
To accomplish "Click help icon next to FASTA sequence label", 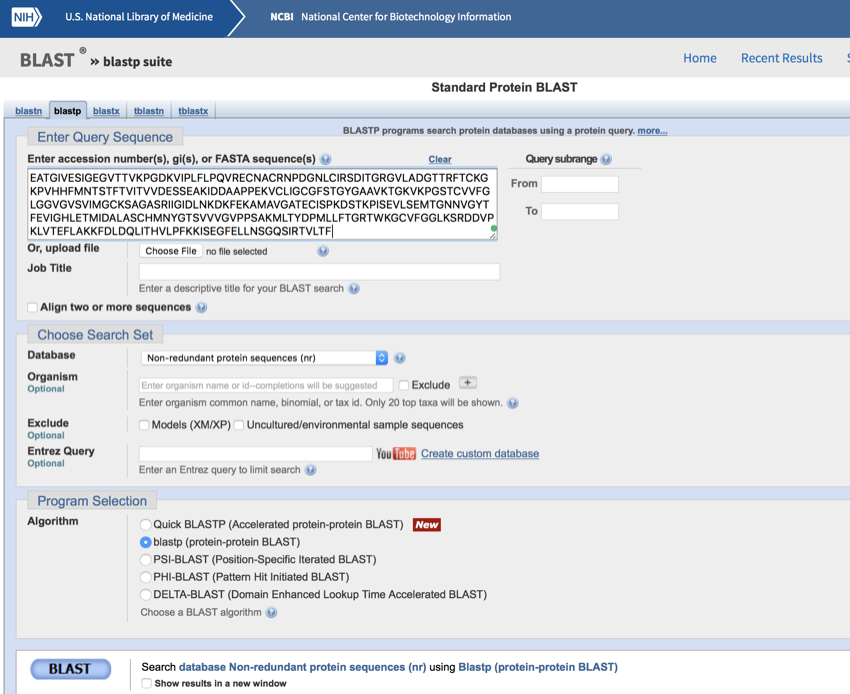I will 326,160.
